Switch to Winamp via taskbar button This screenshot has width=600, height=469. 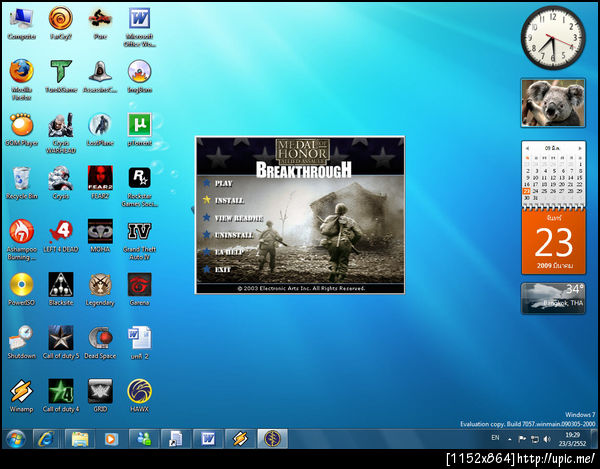(240, 439)
